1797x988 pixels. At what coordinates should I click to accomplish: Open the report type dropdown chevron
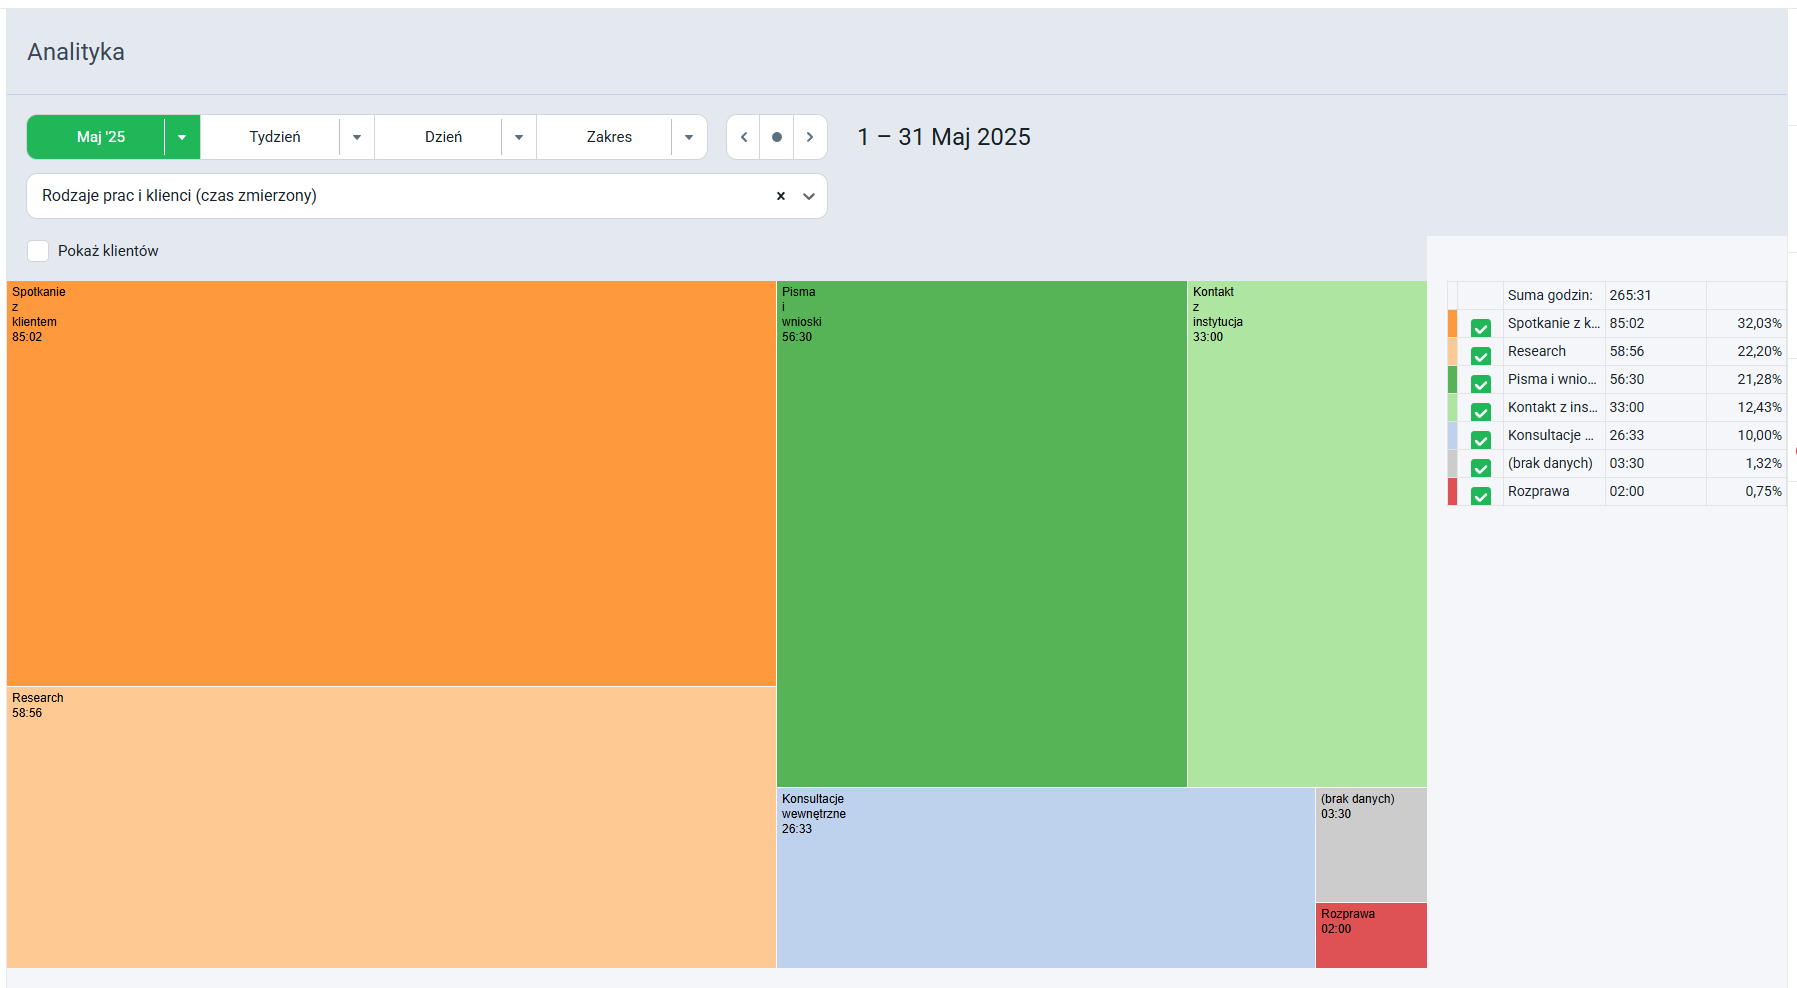tap(809, 196)
